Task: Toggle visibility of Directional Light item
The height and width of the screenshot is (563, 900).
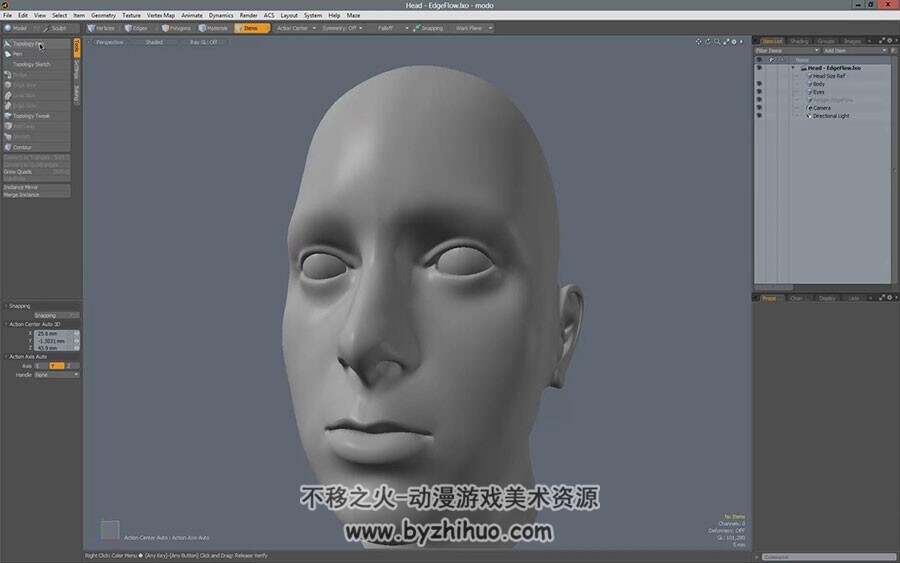Action: click(x=759, y=116)
